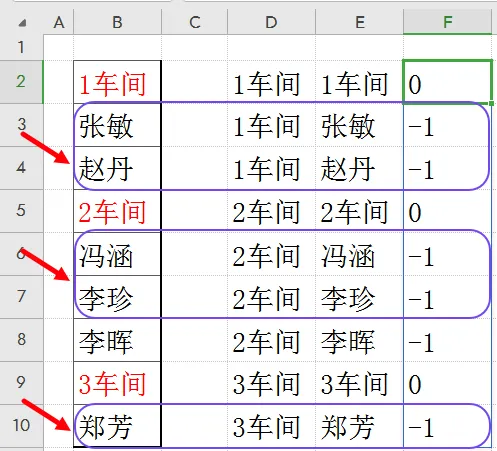Image resolution: width=497 pixels, height=451 pixels.
Task: Click the fill handle of cell F2
Action: pos(491,103)
